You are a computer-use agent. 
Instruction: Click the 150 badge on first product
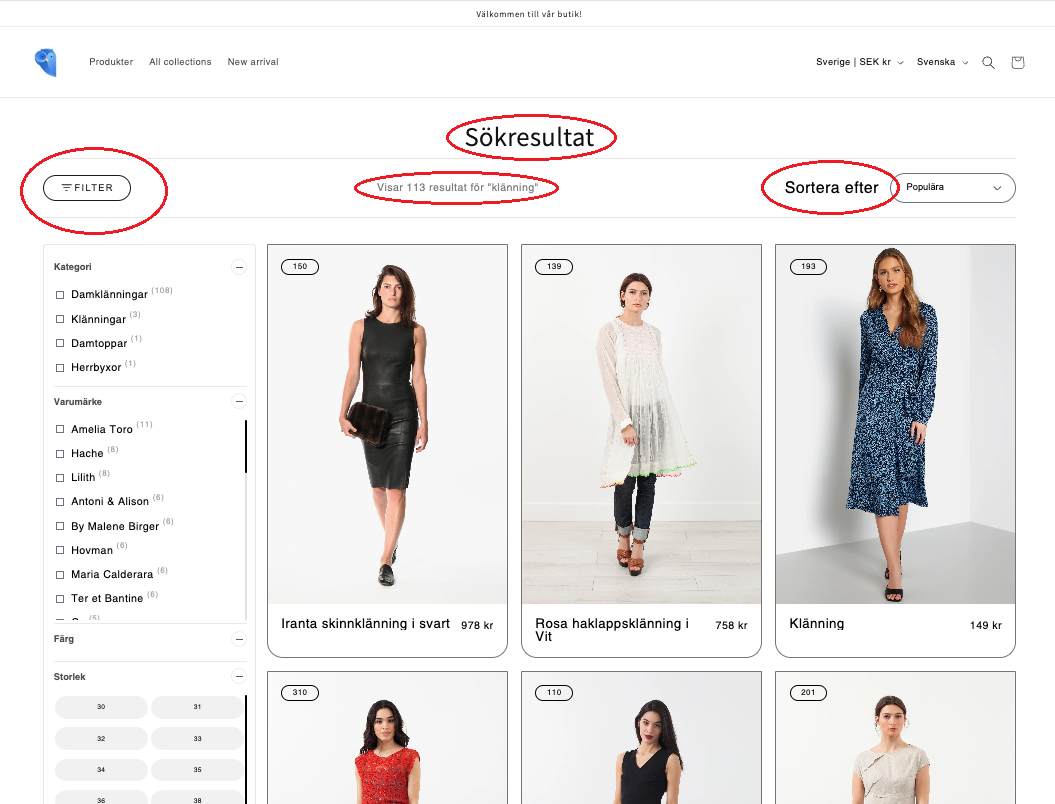(300, 267)
